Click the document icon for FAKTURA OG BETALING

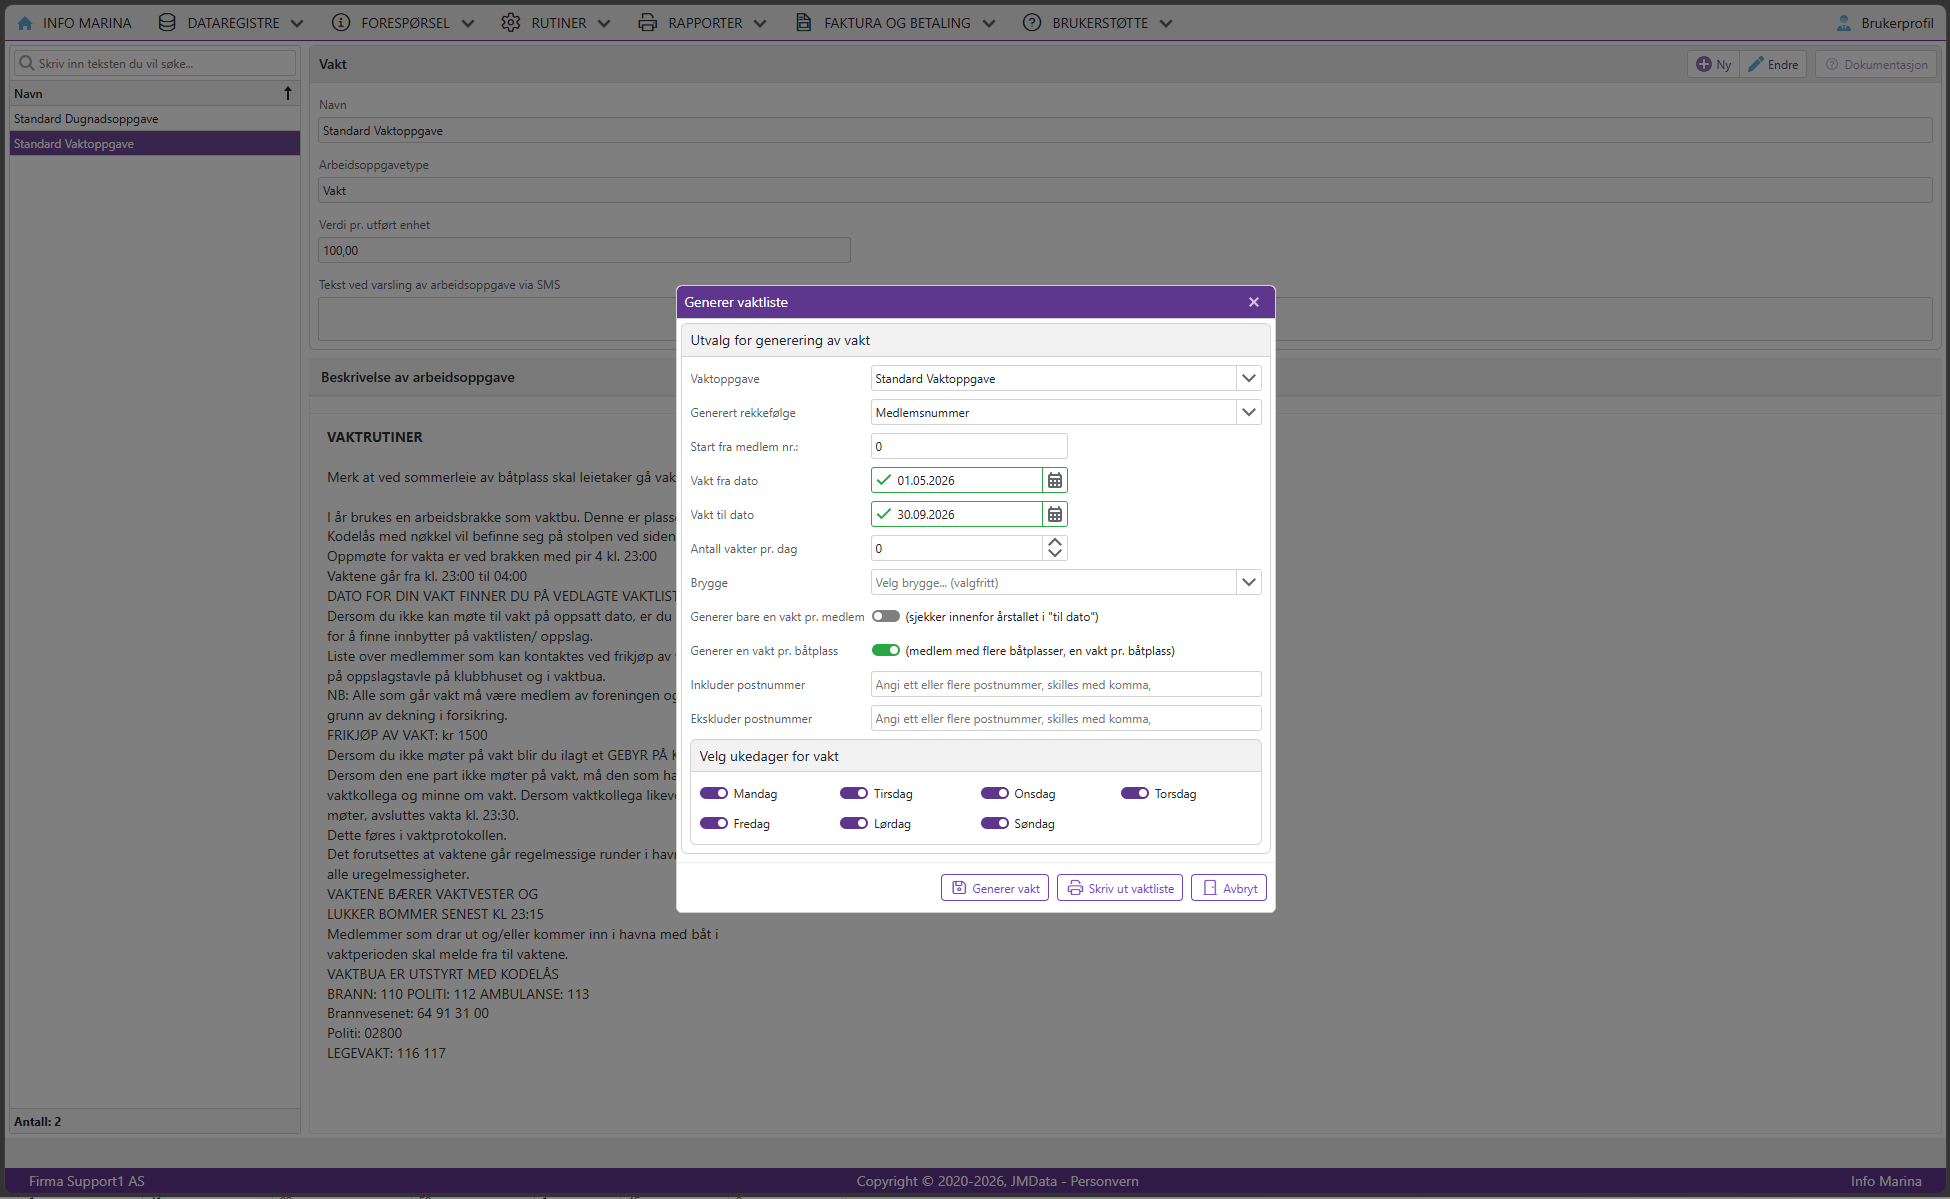[x=804, y=22]
